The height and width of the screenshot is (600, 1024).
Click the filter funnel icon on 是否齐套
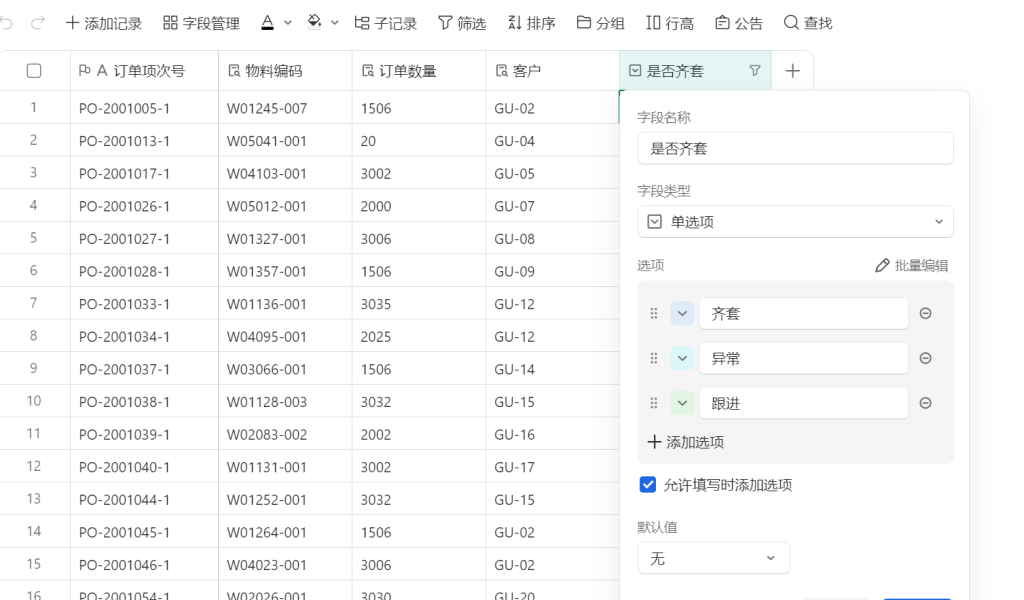pos(755,71)
